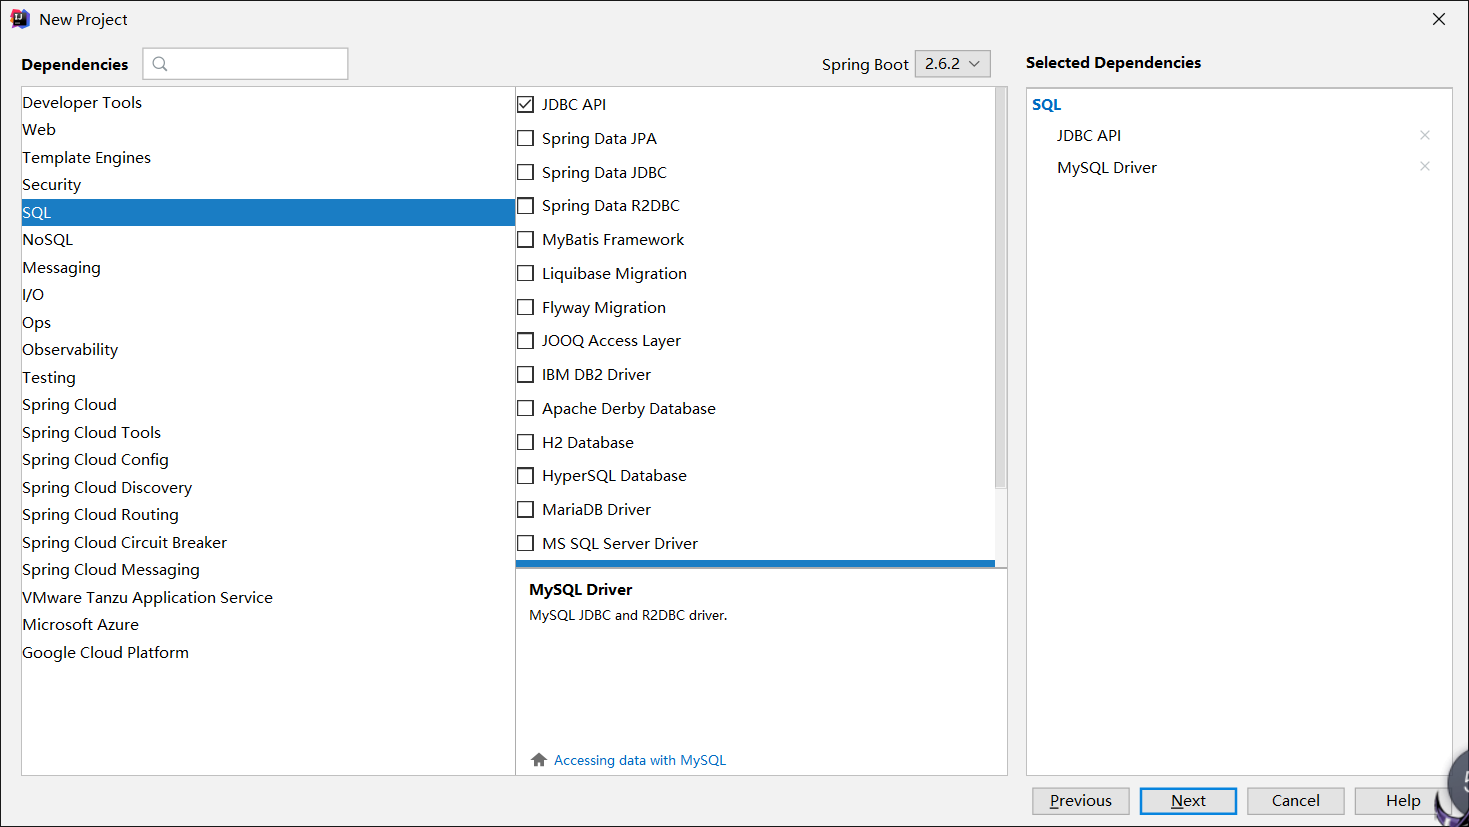Remove MySQL Driver from selected dependencies

[x=1425, y=166]
